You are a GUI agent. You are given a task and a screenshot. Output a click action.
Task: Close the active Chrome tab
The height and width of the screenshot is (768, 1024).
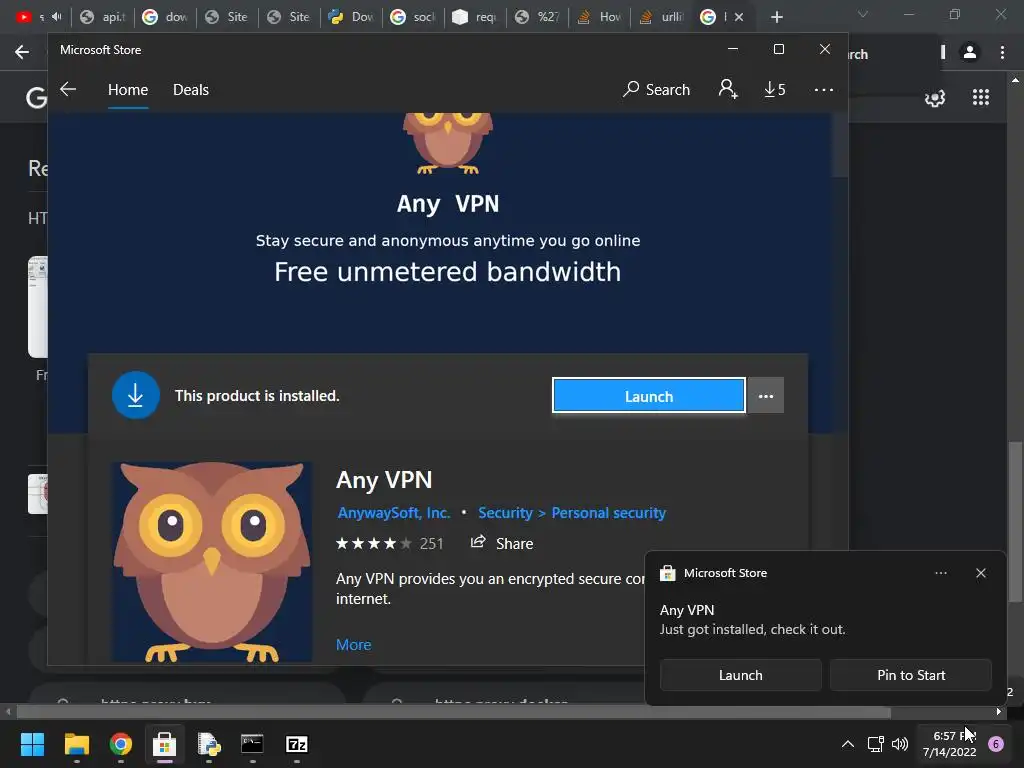(x=739, y=17)
